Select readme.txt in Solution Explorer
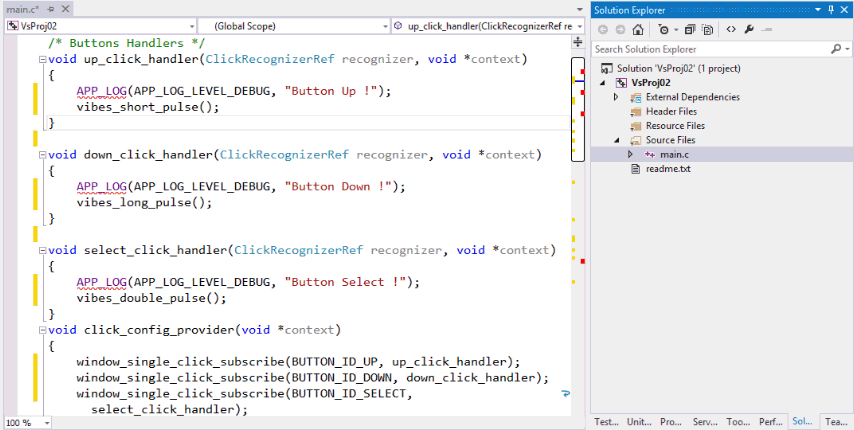The height and width of the screenshot is (430, 854). (x=668, y=169)
